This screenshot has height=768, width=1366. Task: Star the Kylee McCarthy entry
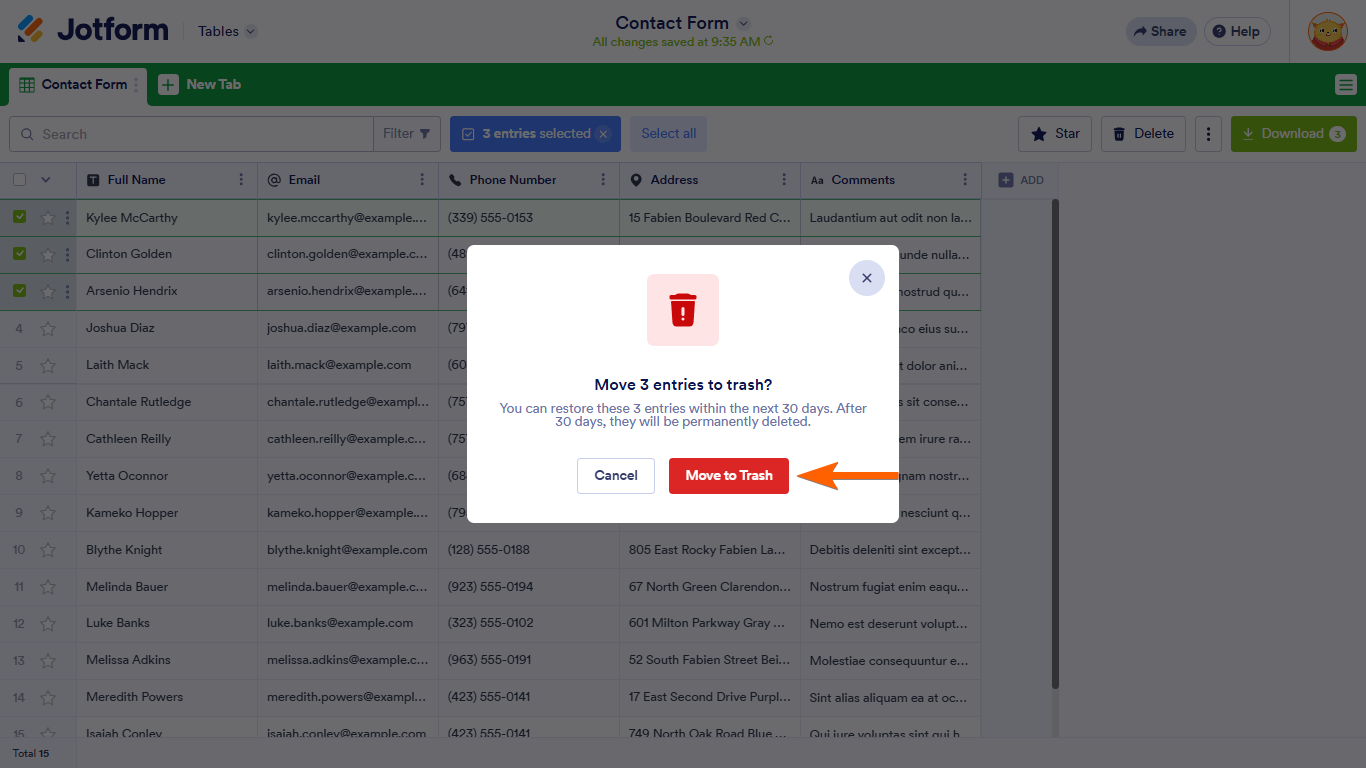click(x=48, y=218)
